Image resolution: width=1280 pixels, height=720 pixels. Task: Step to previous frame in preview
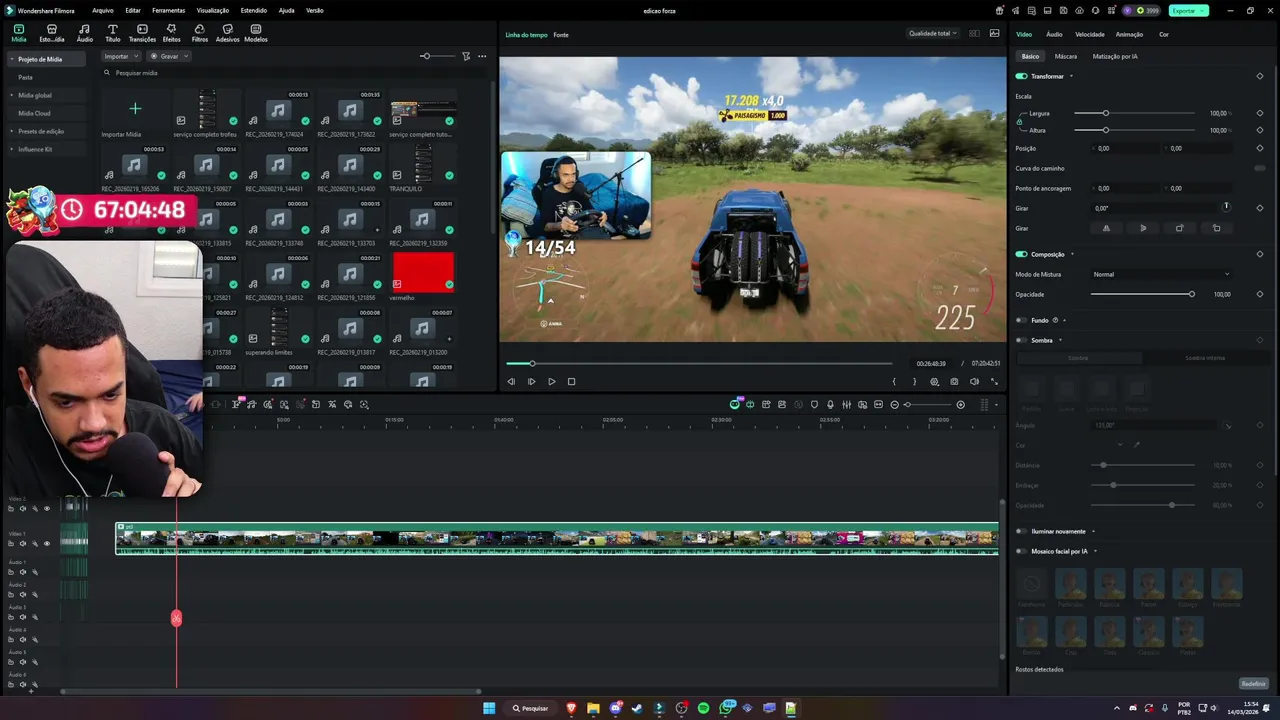pyautogui.click(x=511, y=381)
